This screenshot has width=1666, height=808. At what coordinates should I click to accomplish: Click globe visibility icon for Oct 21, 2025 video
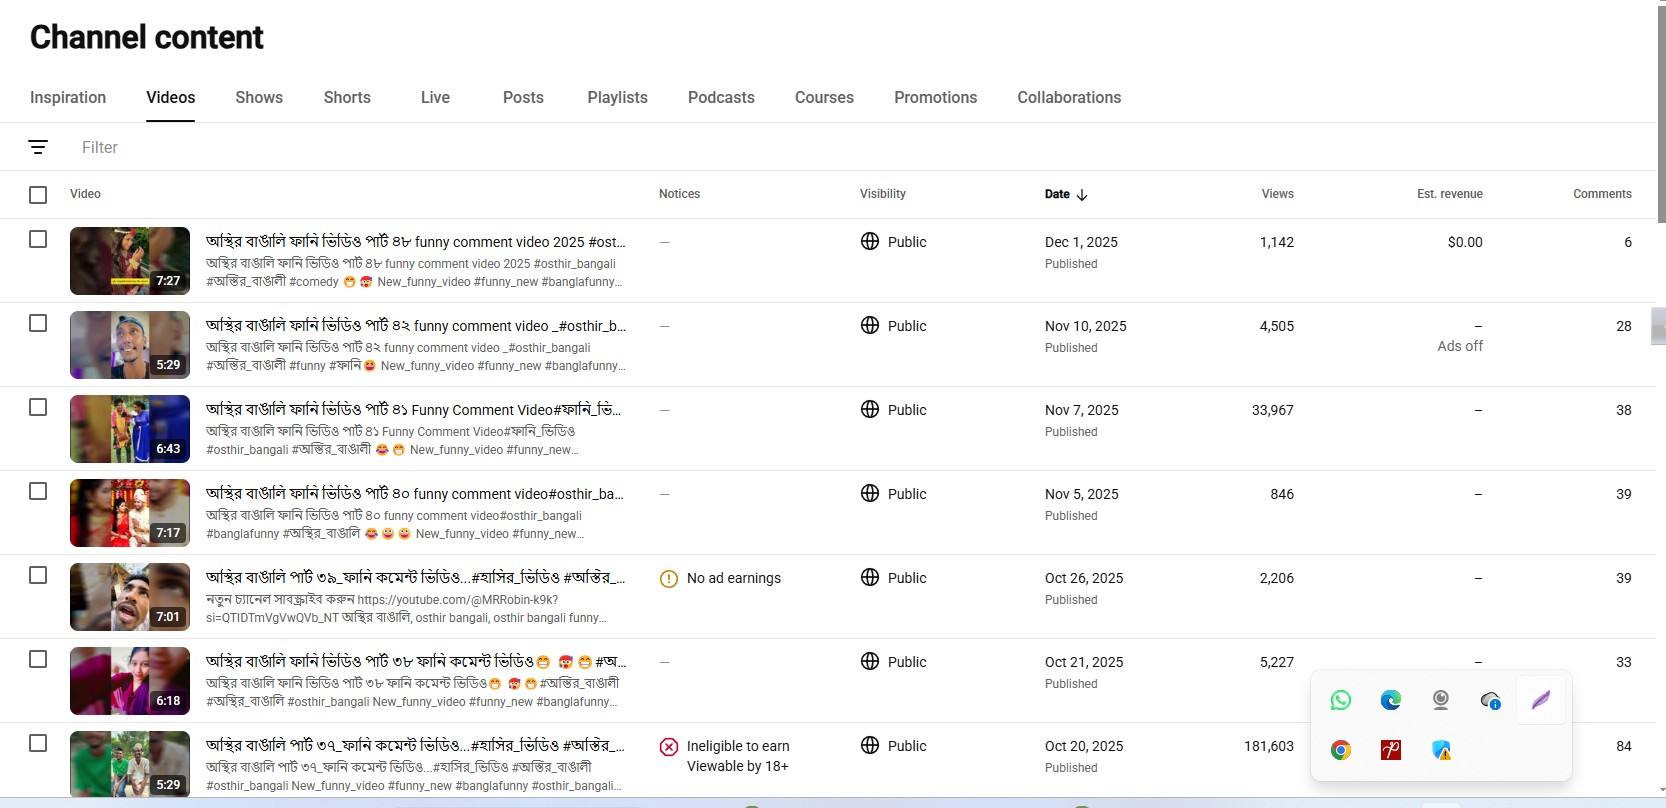tap(870, 661)
